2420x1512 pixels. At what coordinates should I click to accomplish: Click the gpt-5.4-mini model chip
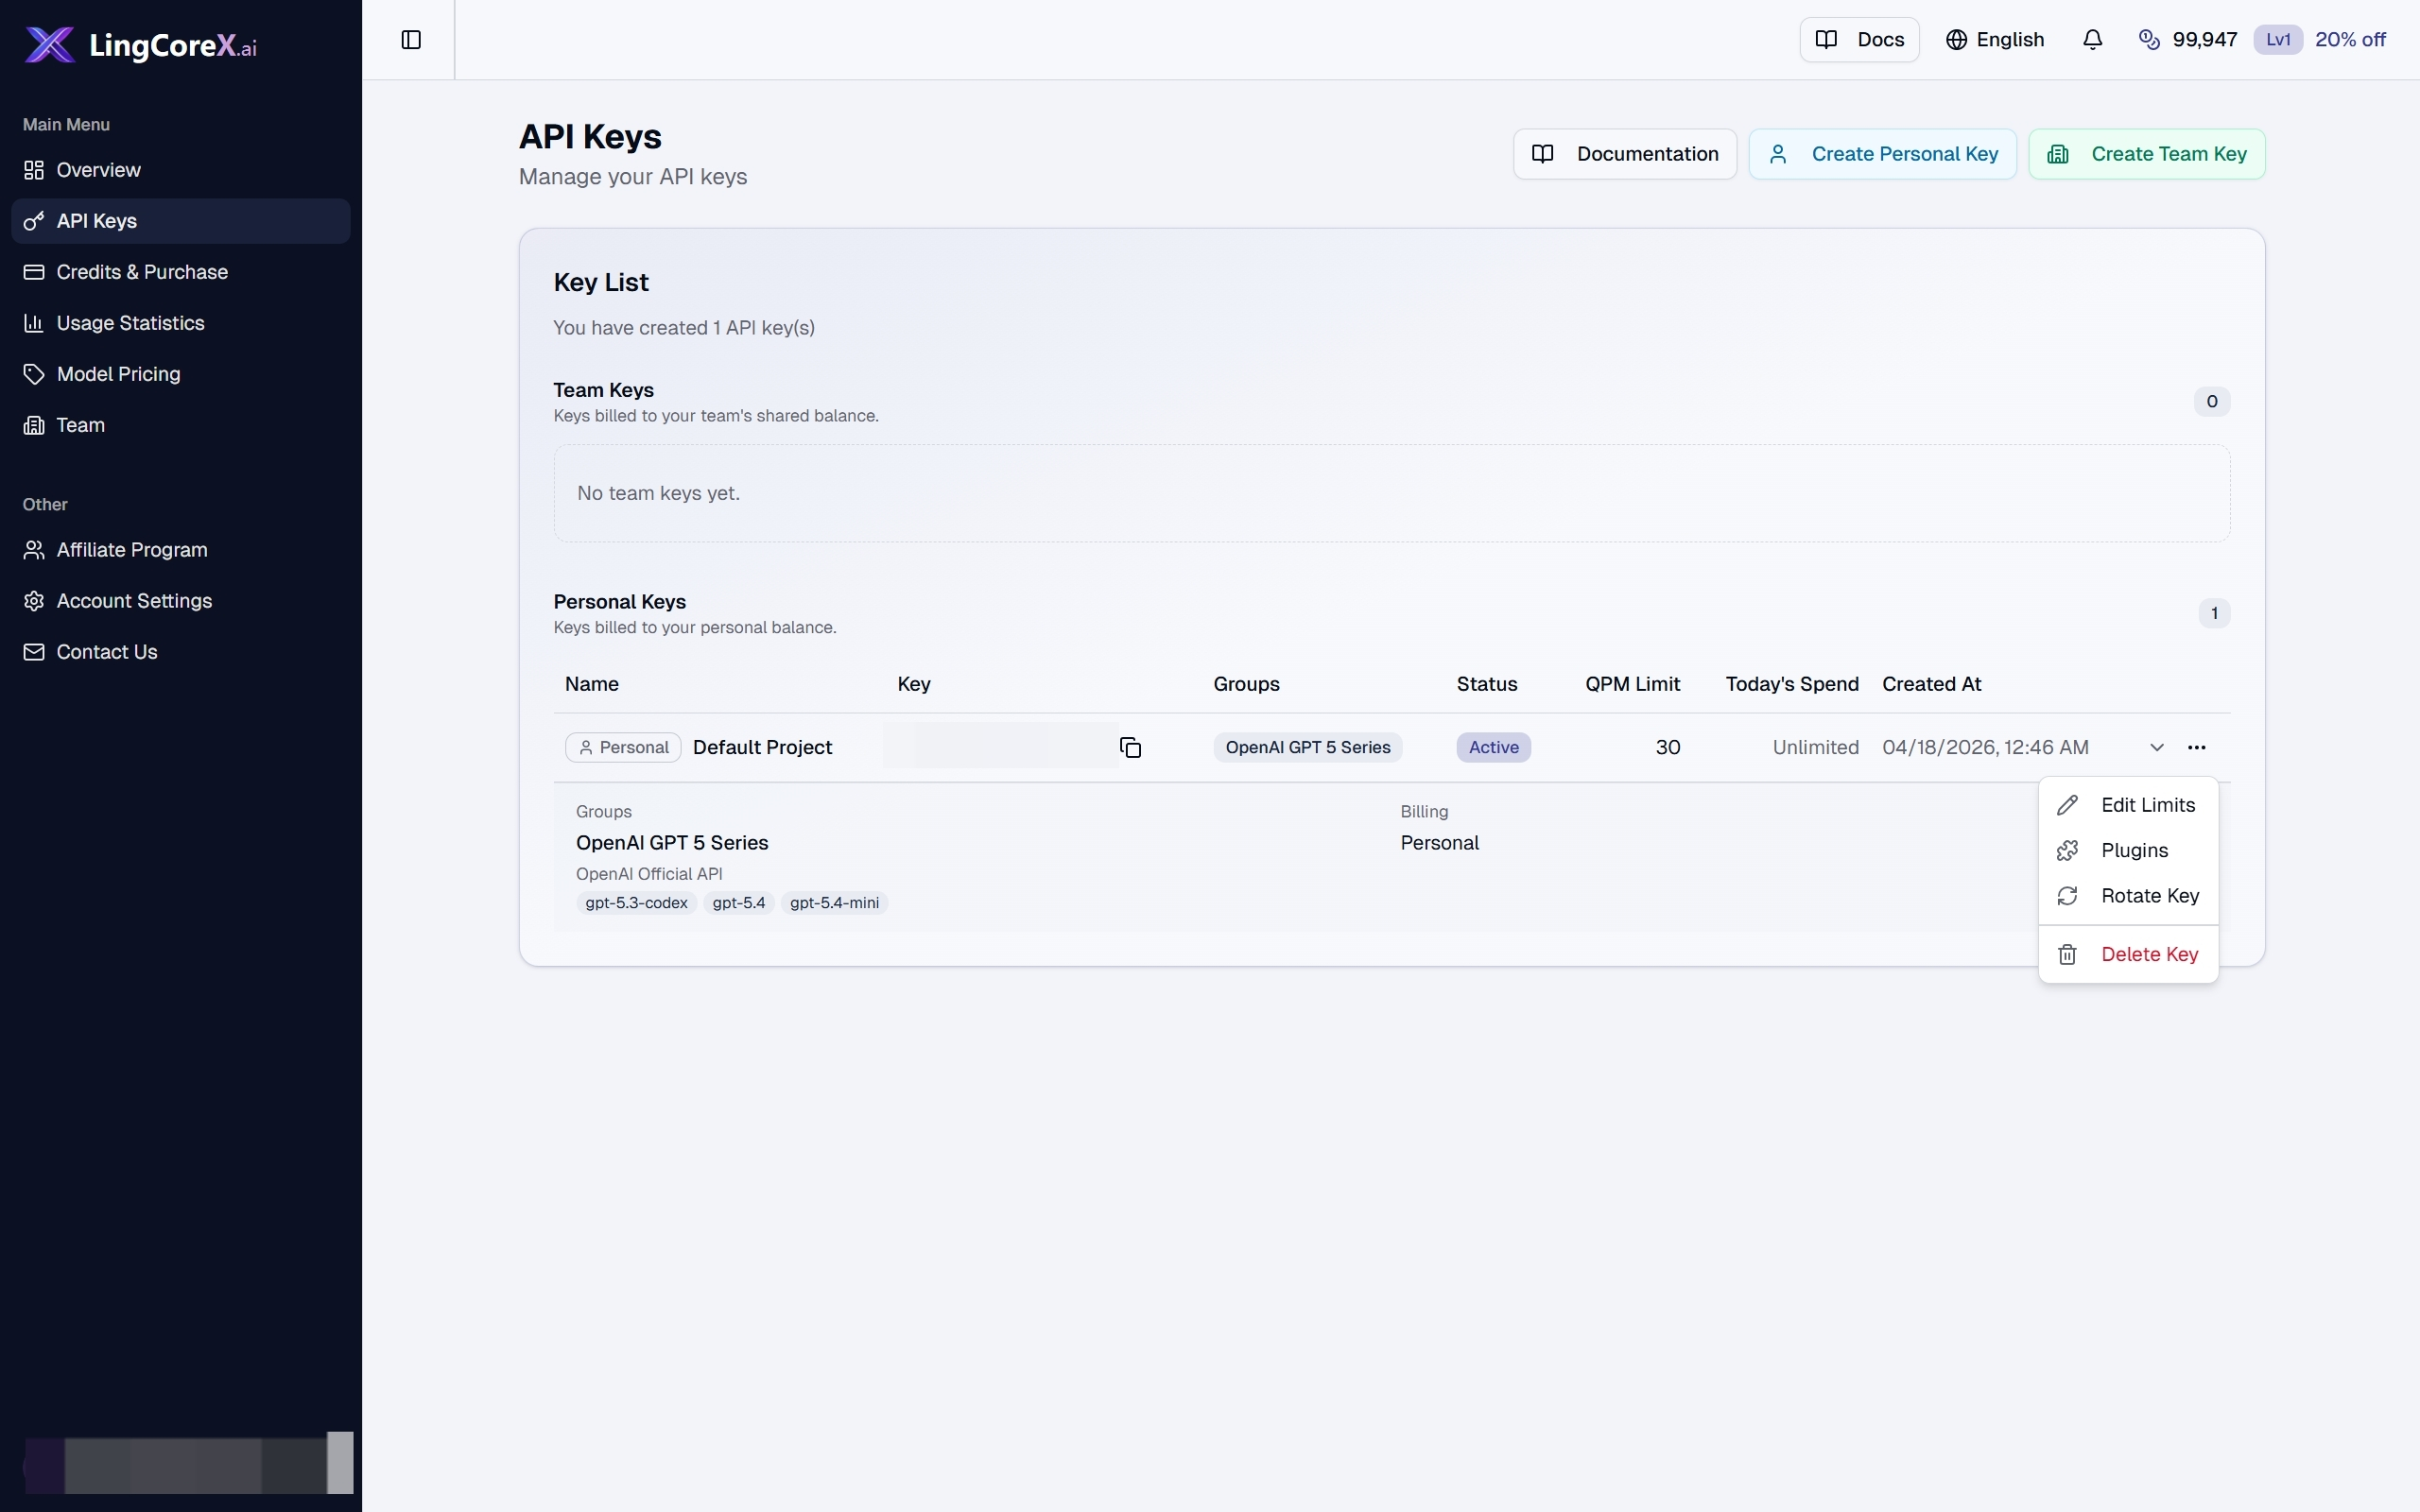coord(834,903)
